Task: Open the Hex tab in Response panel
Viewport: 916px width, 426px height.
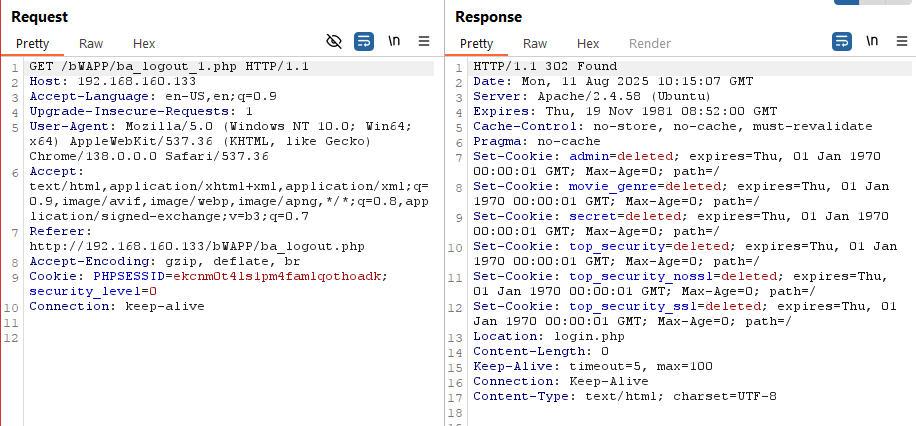Action: [588, 44]
